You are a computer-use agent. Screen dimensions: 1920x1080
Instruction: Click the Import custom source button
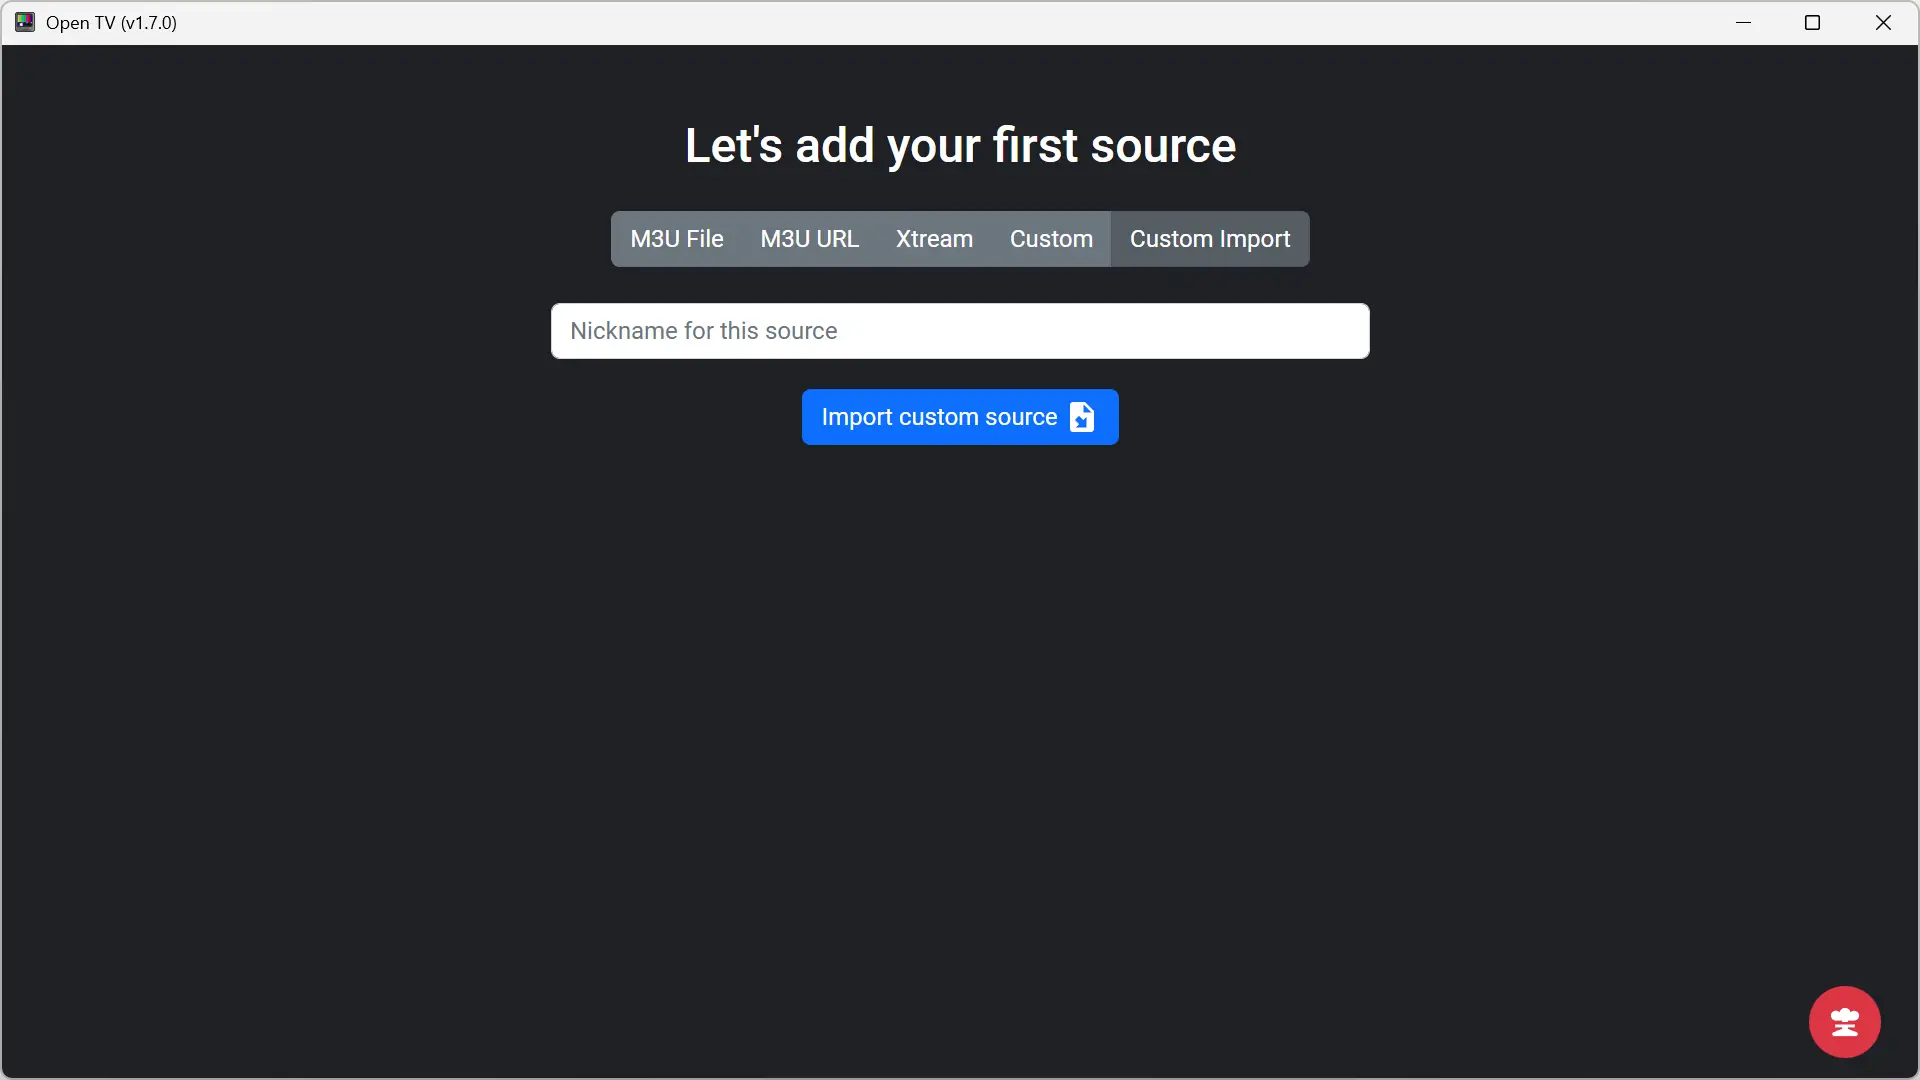point(960,417)
